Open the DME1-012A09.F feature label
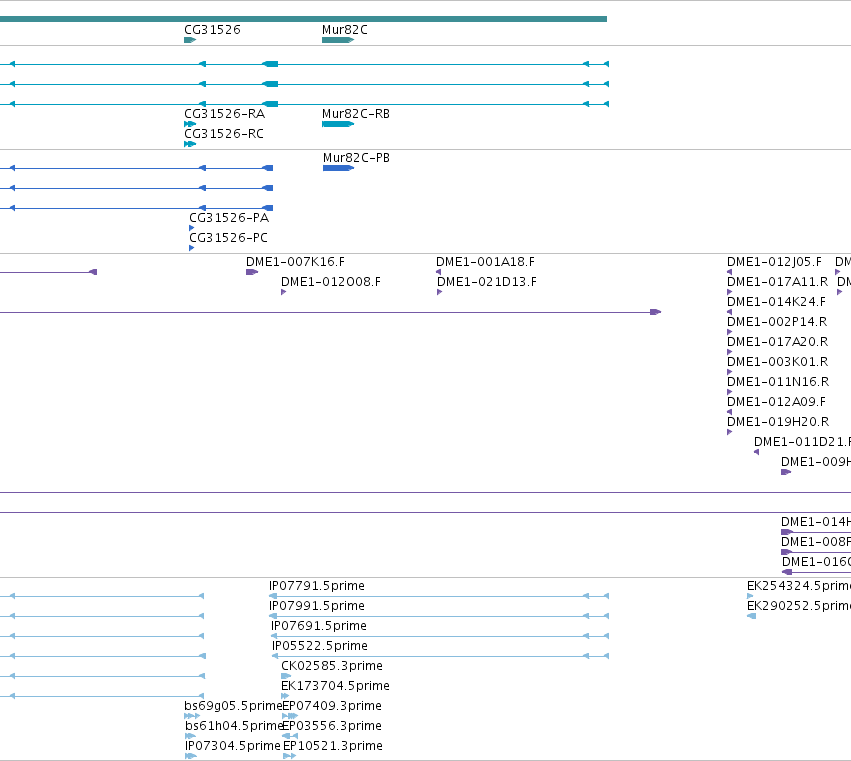 [776, 403]
